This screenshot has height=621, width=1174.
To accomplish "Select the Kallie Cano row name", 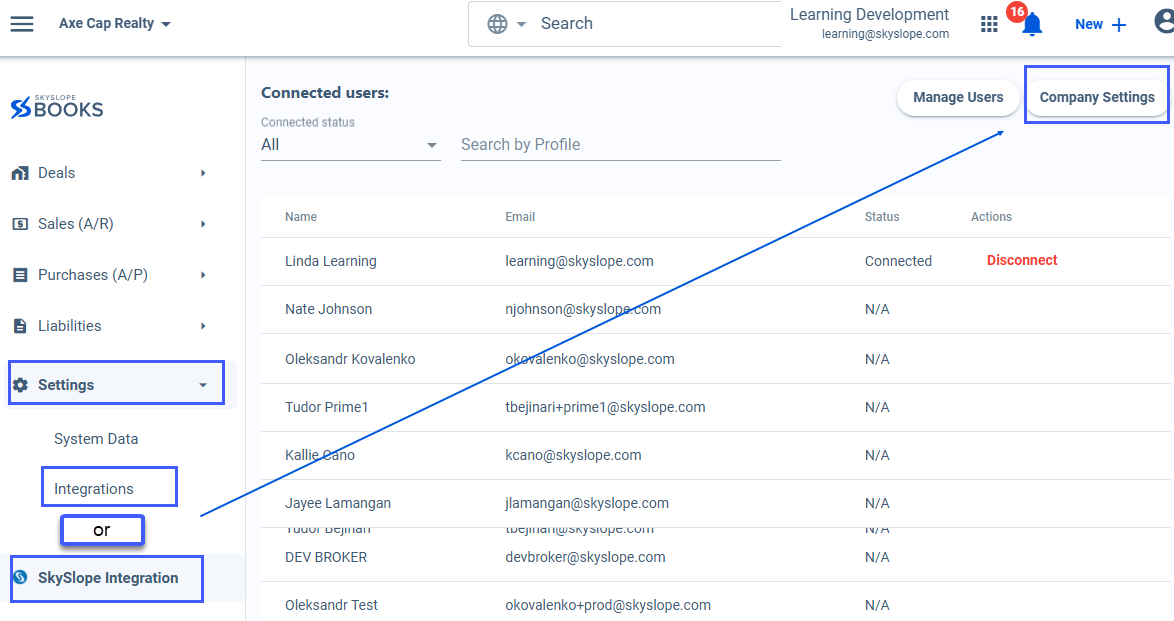I will 320,455.
